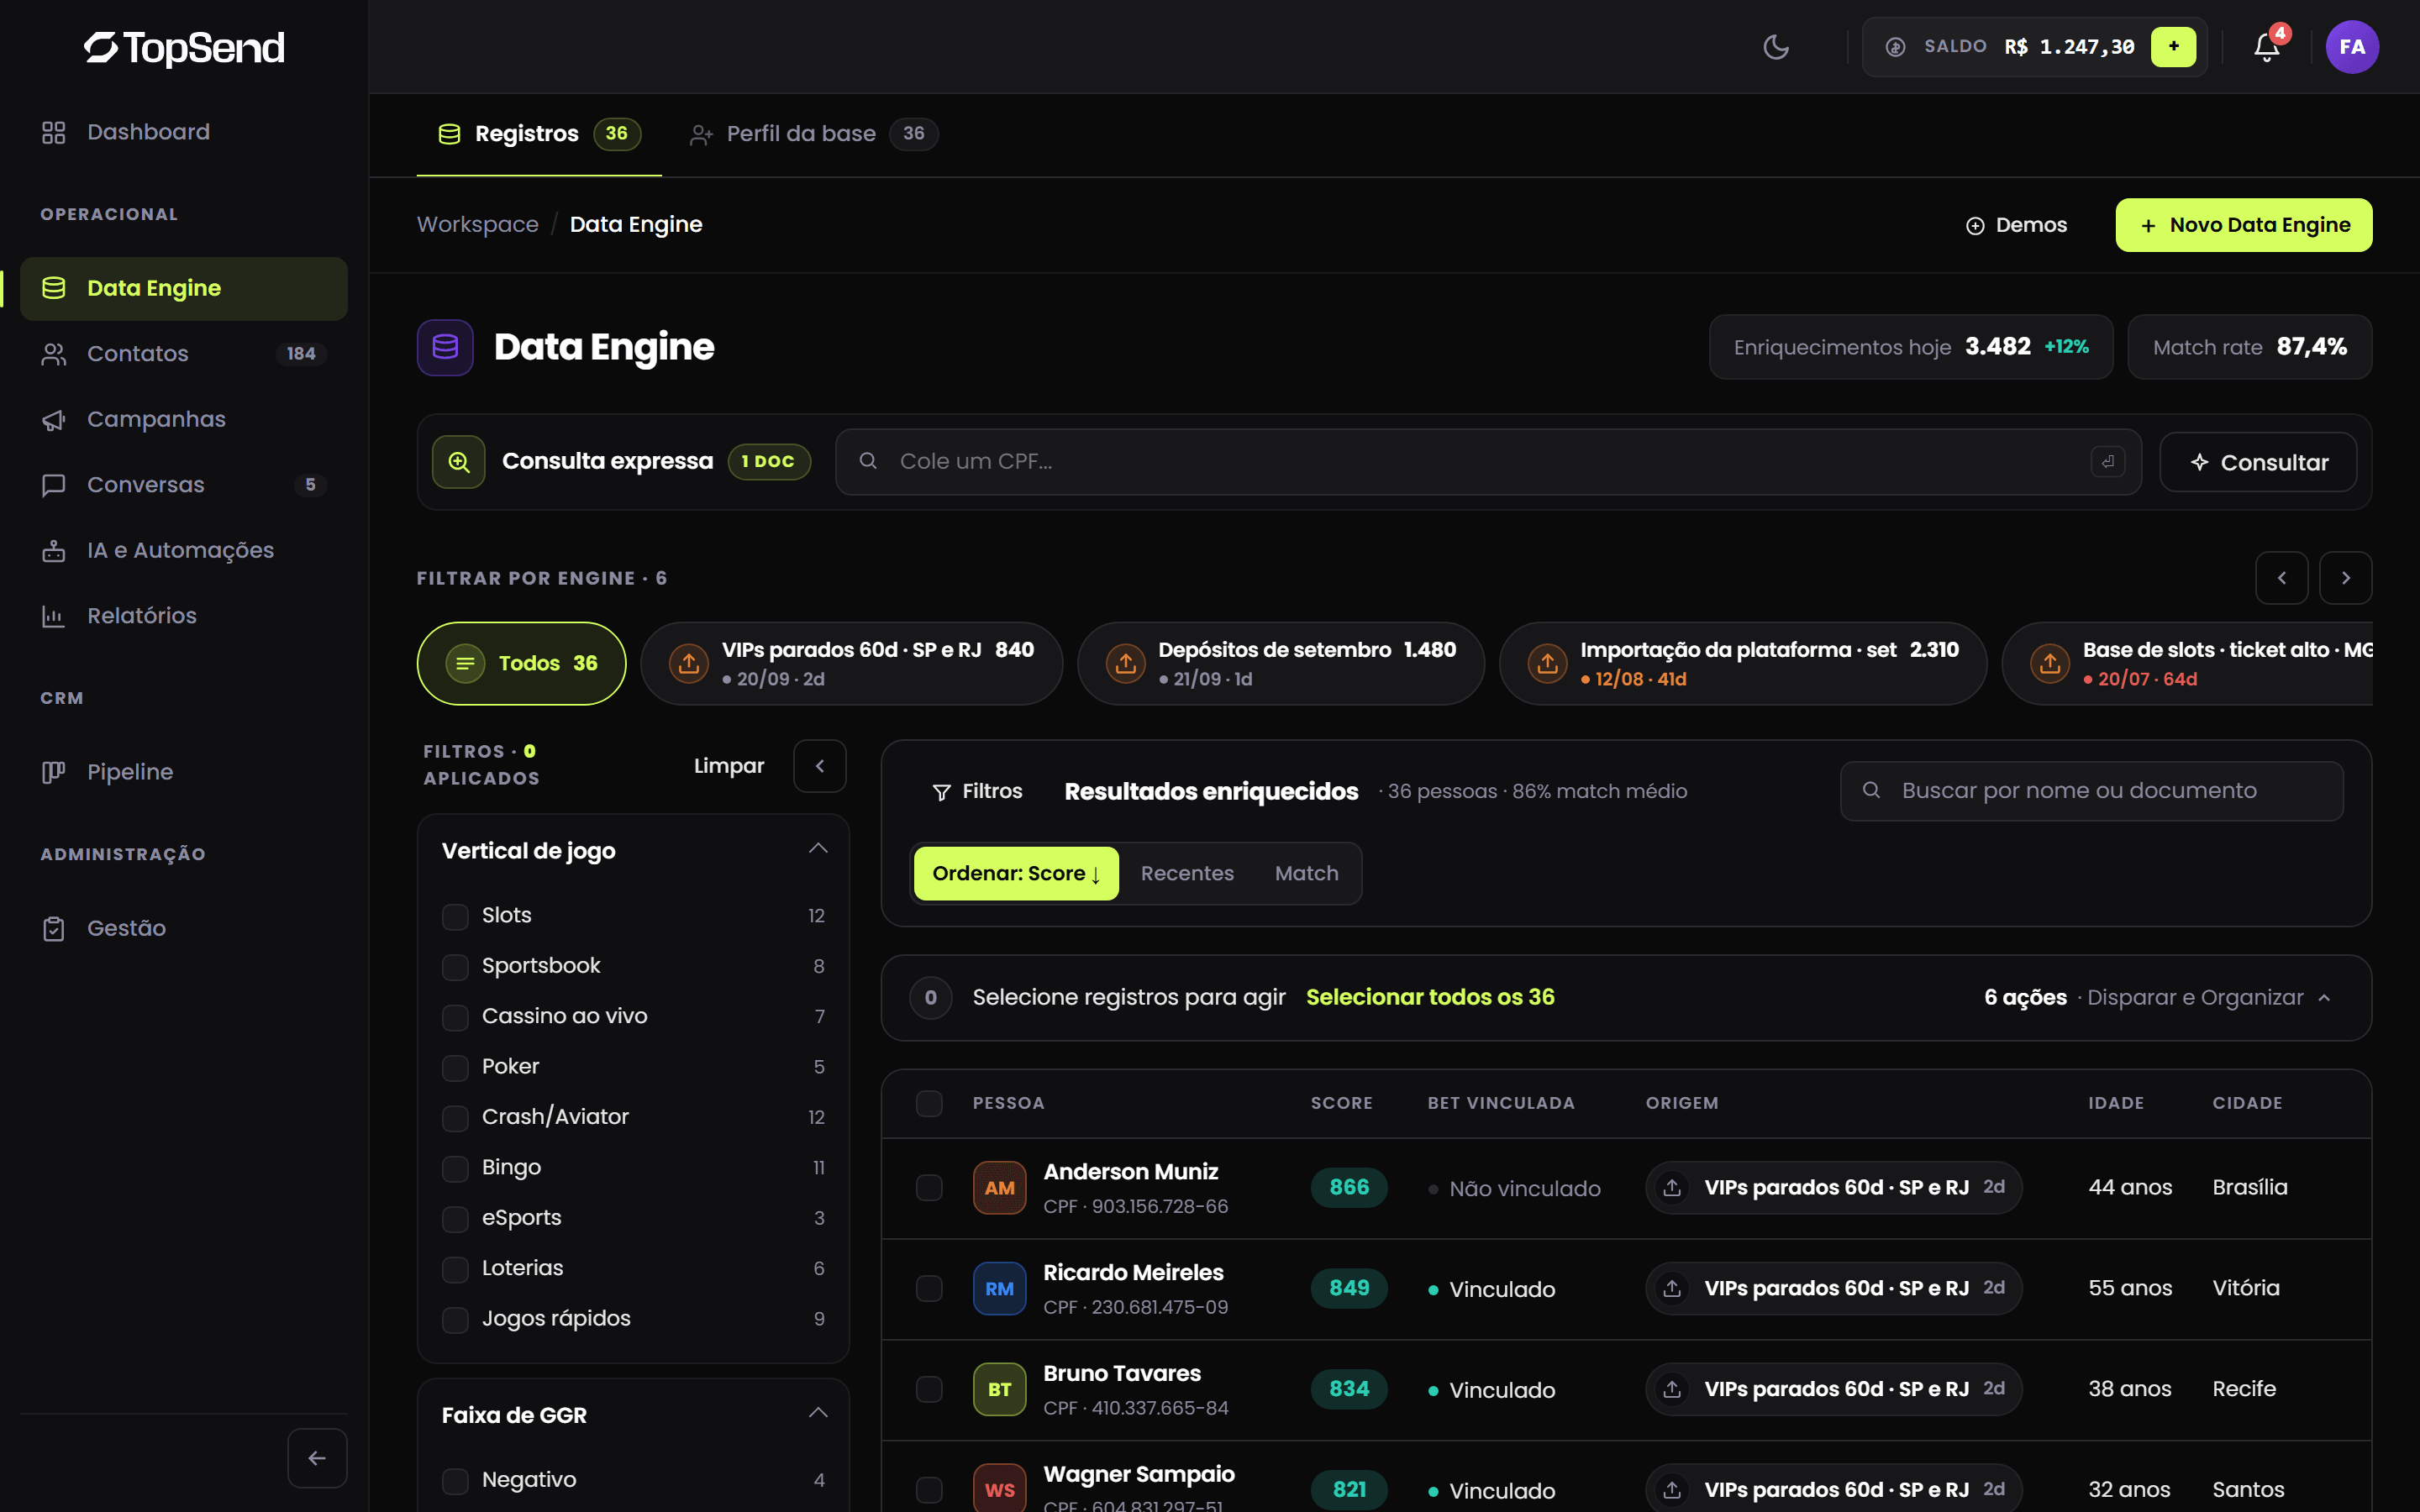This screenshot has height=1512, width=2420.
Task: Sort results by Recentes
Action: coord(1187,873)
